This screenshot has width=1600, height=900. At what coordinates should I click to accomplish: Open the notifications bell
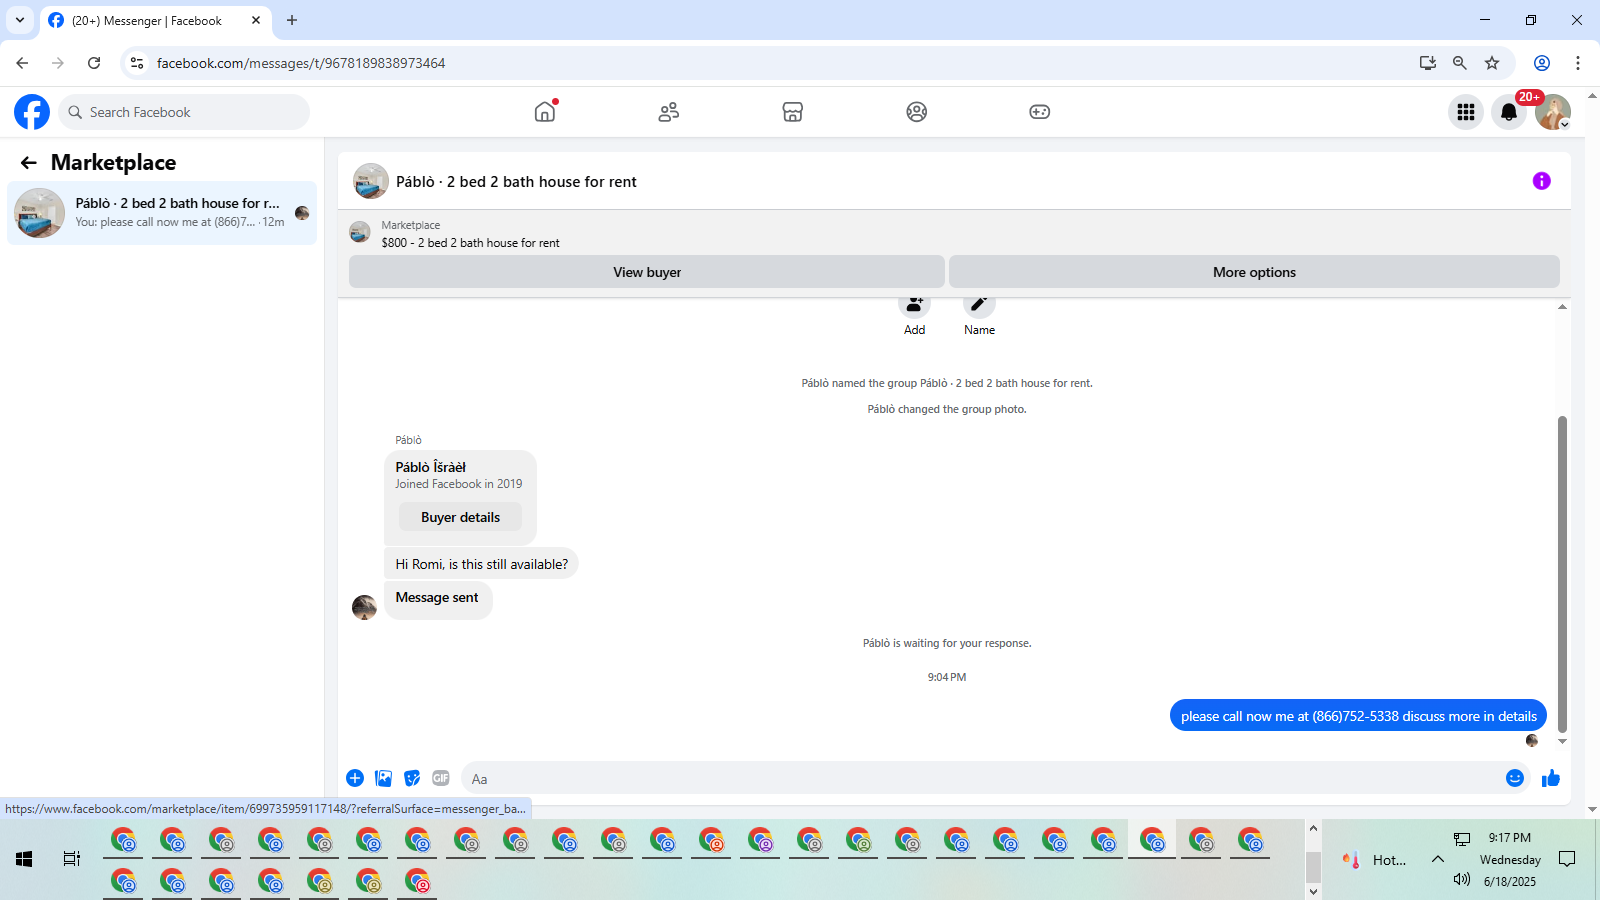point(1509,112)
